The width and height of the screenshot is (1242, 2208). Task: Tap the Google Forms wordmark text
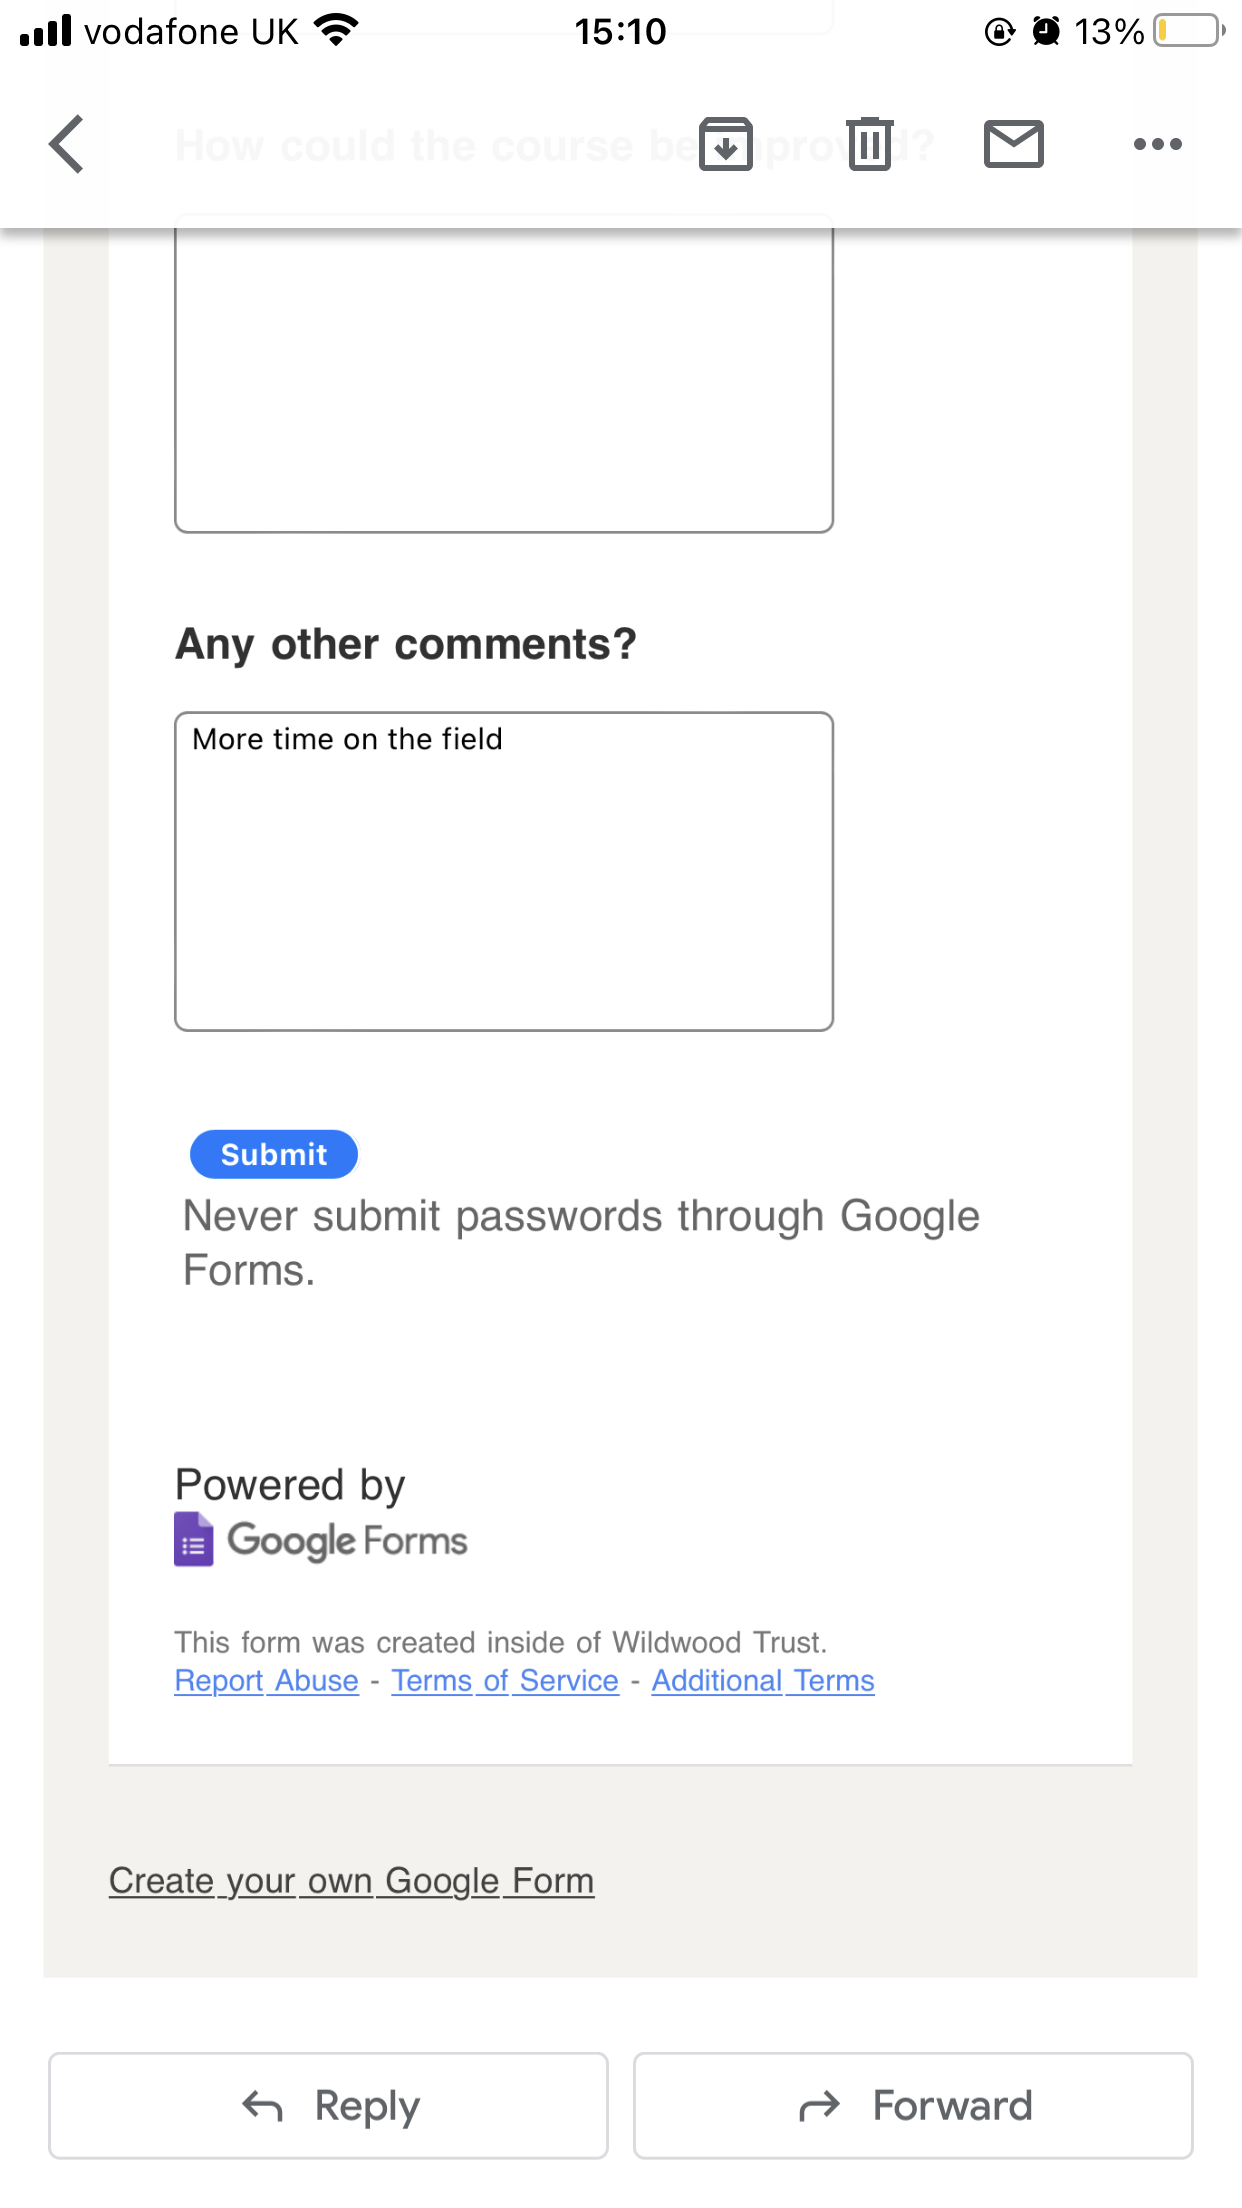point(347,1541)
